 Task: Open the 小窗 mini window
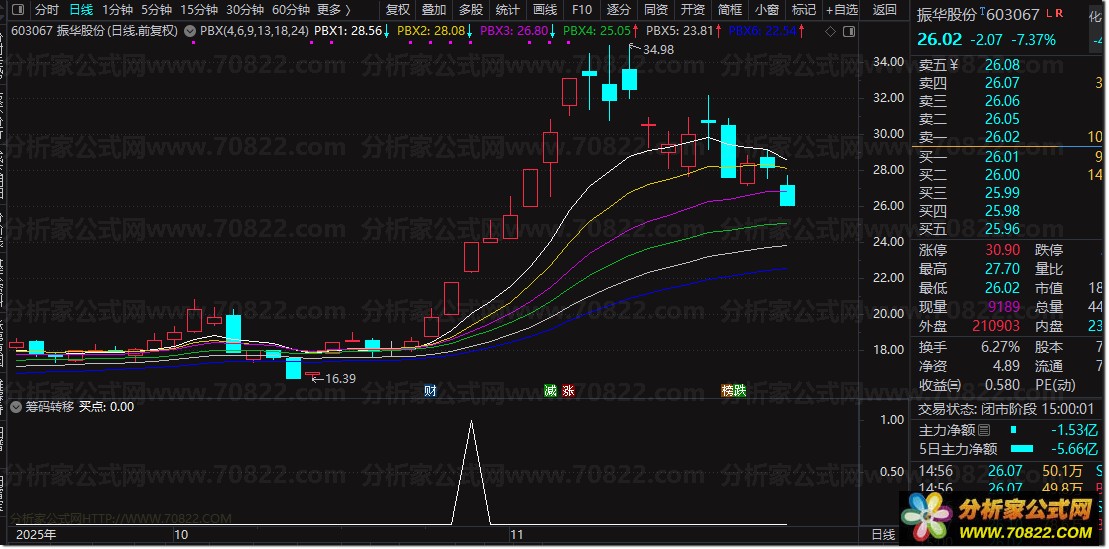tap(767, 10)
